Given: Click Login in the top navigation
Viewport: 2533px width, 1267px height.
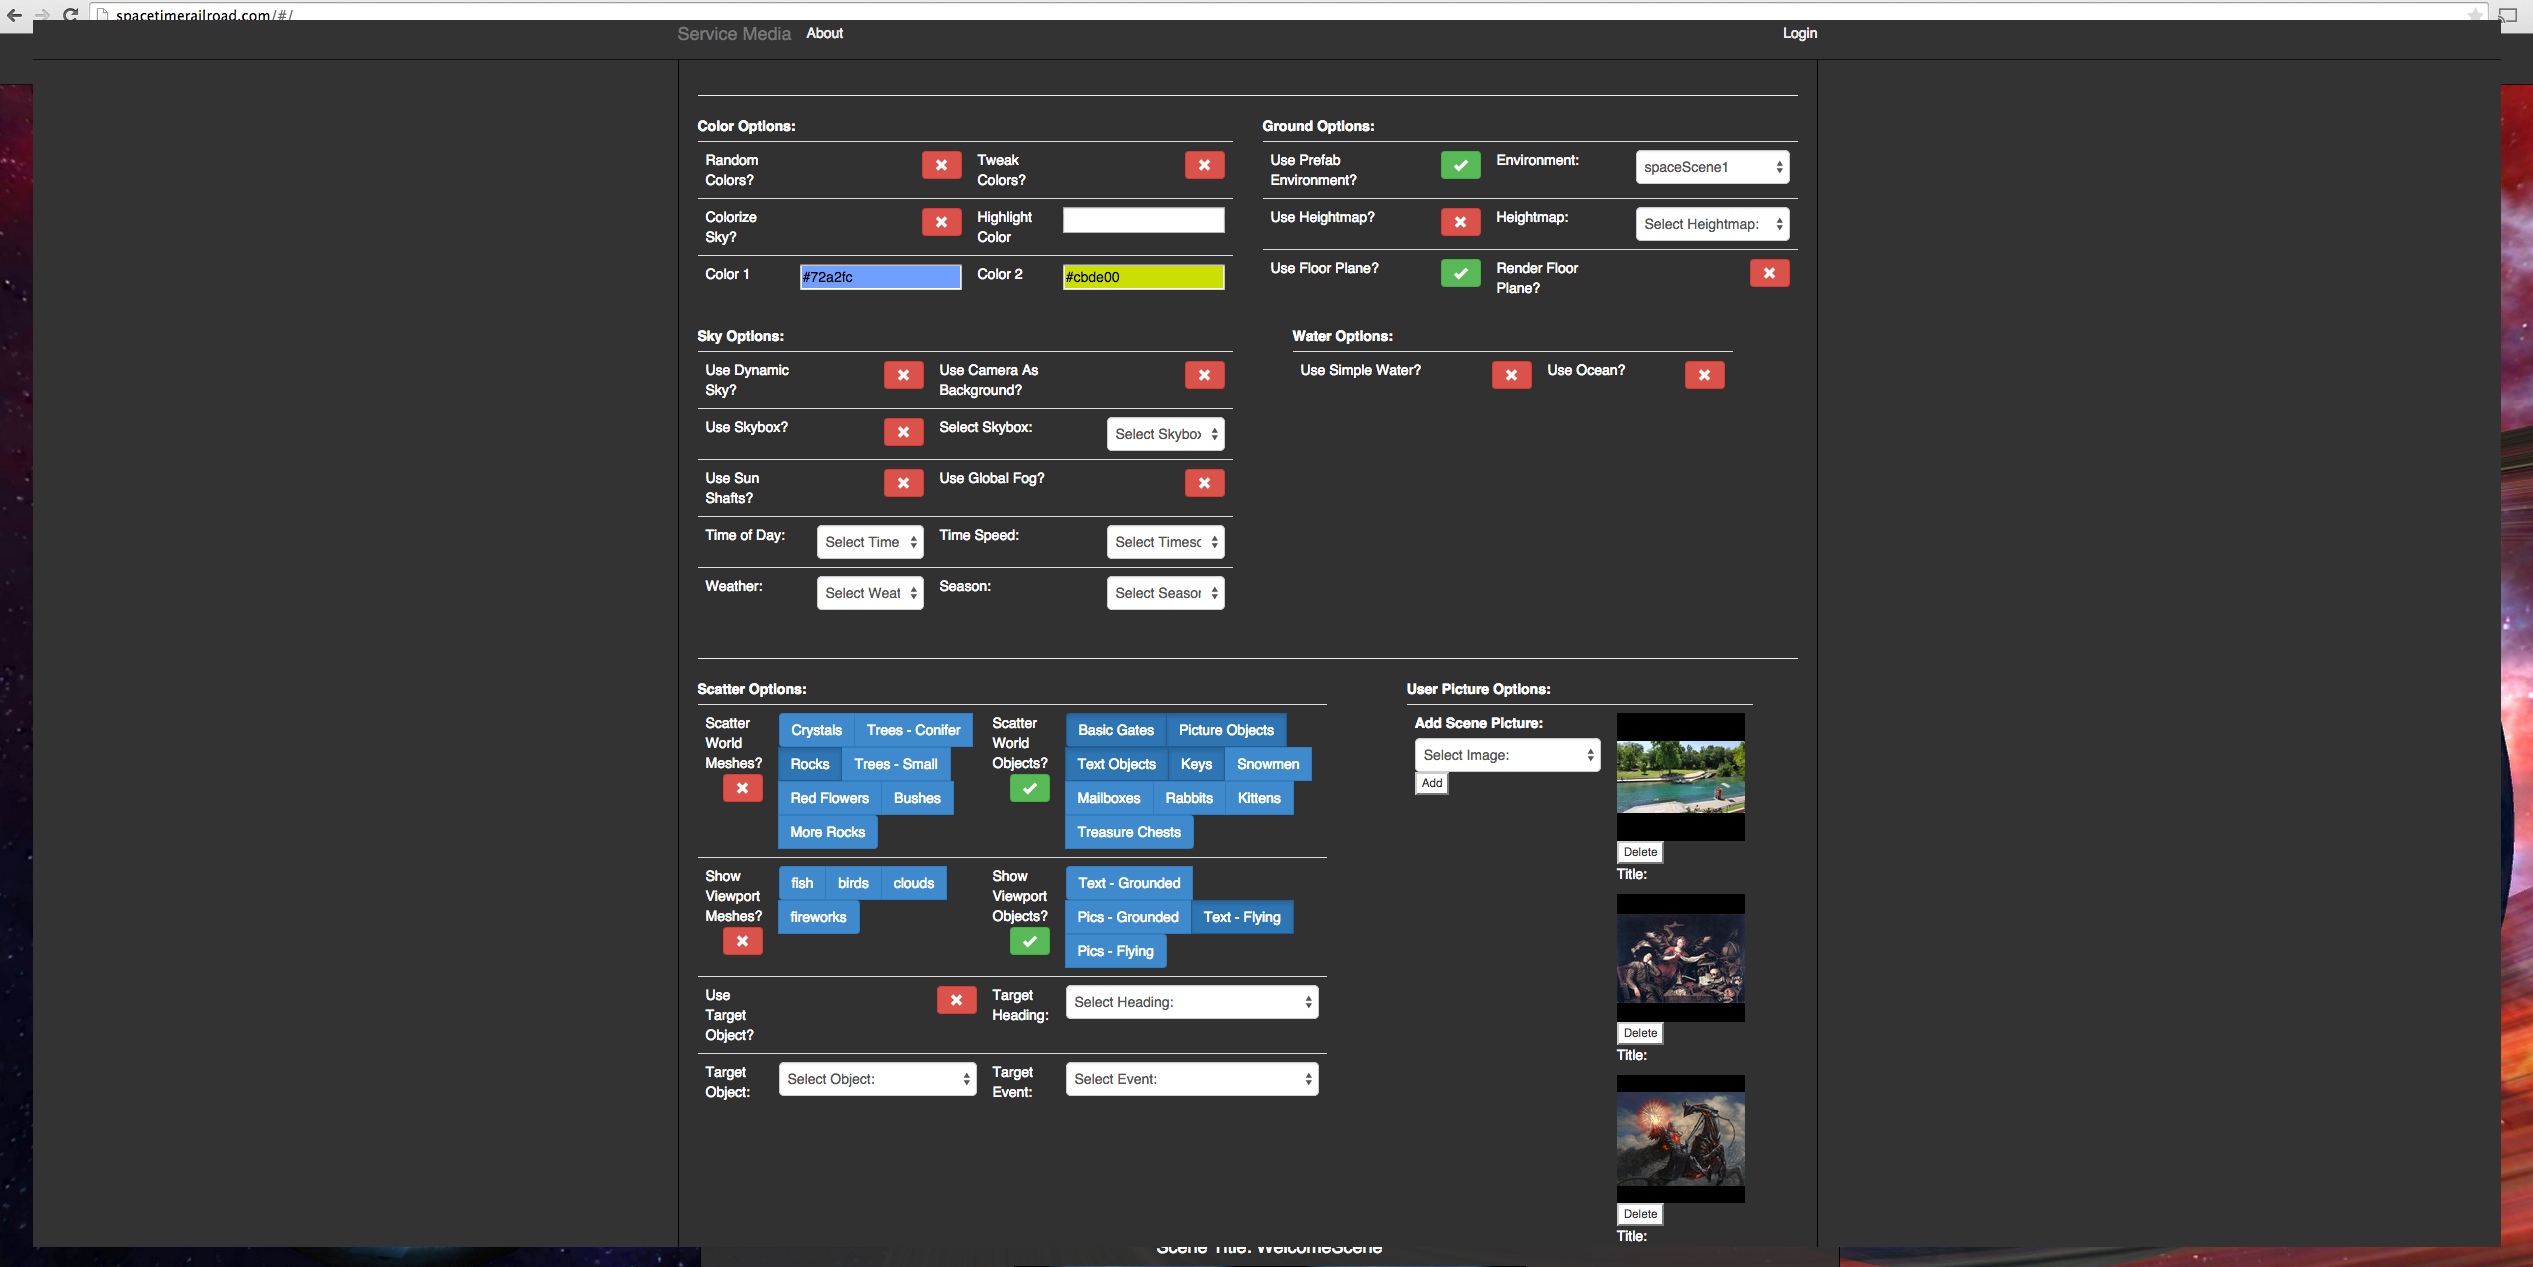Looking at the screenshot, I should [1799, 33].
